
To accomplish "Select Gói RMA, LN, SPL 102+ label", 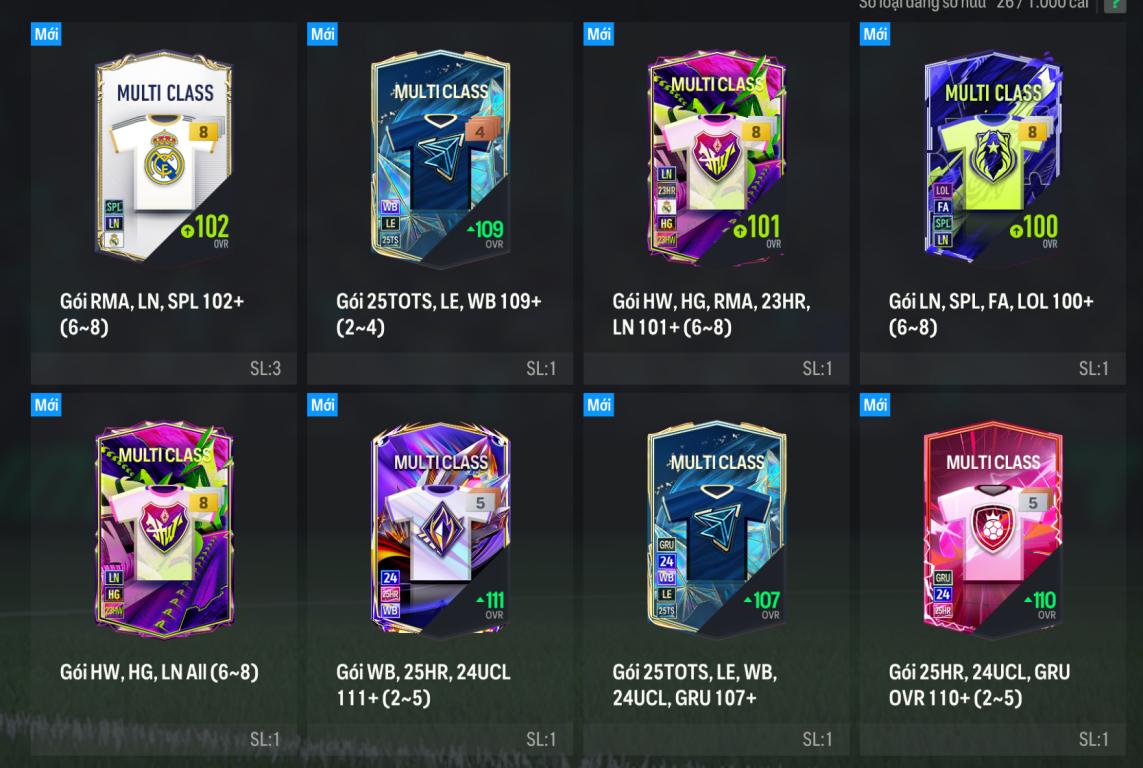I will tap(152, 314).
